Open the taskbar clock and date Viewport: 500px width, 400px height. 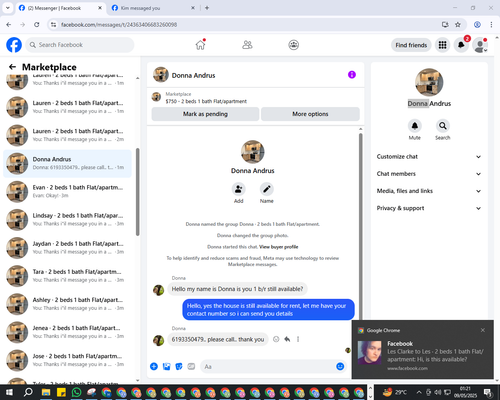click(465, 392)
